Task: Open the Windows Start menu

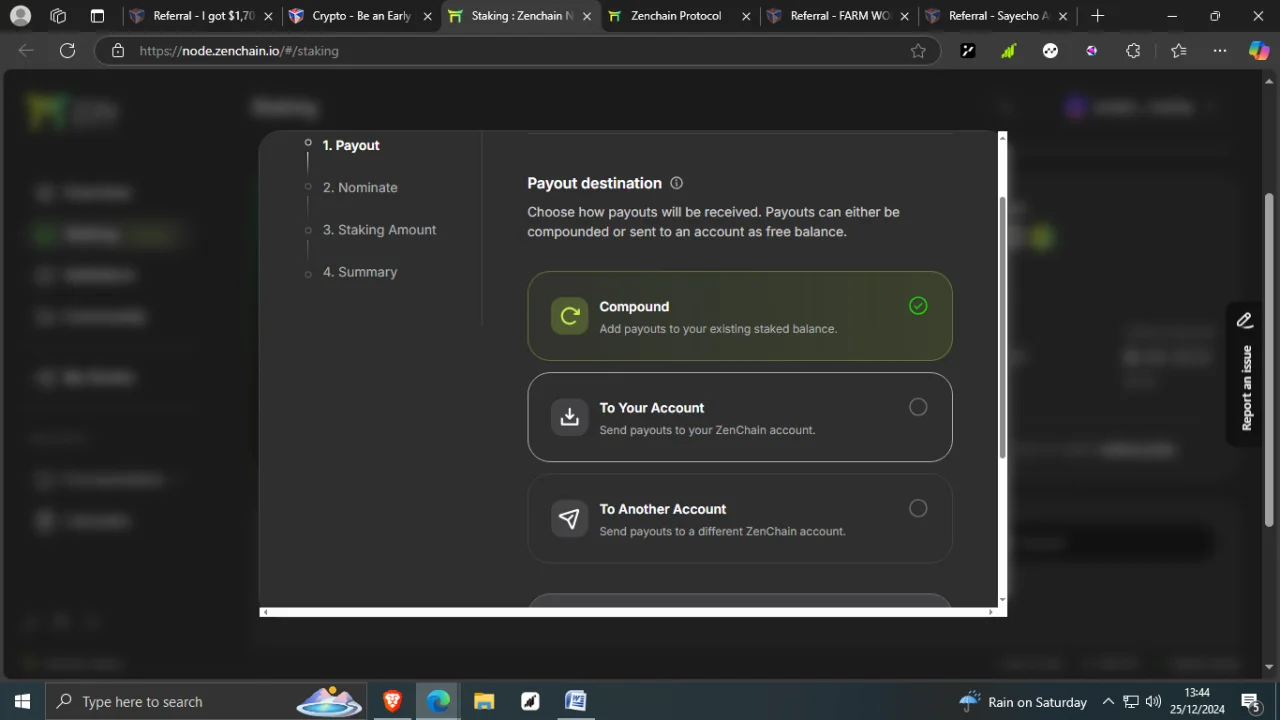Action: coord(22,701)
